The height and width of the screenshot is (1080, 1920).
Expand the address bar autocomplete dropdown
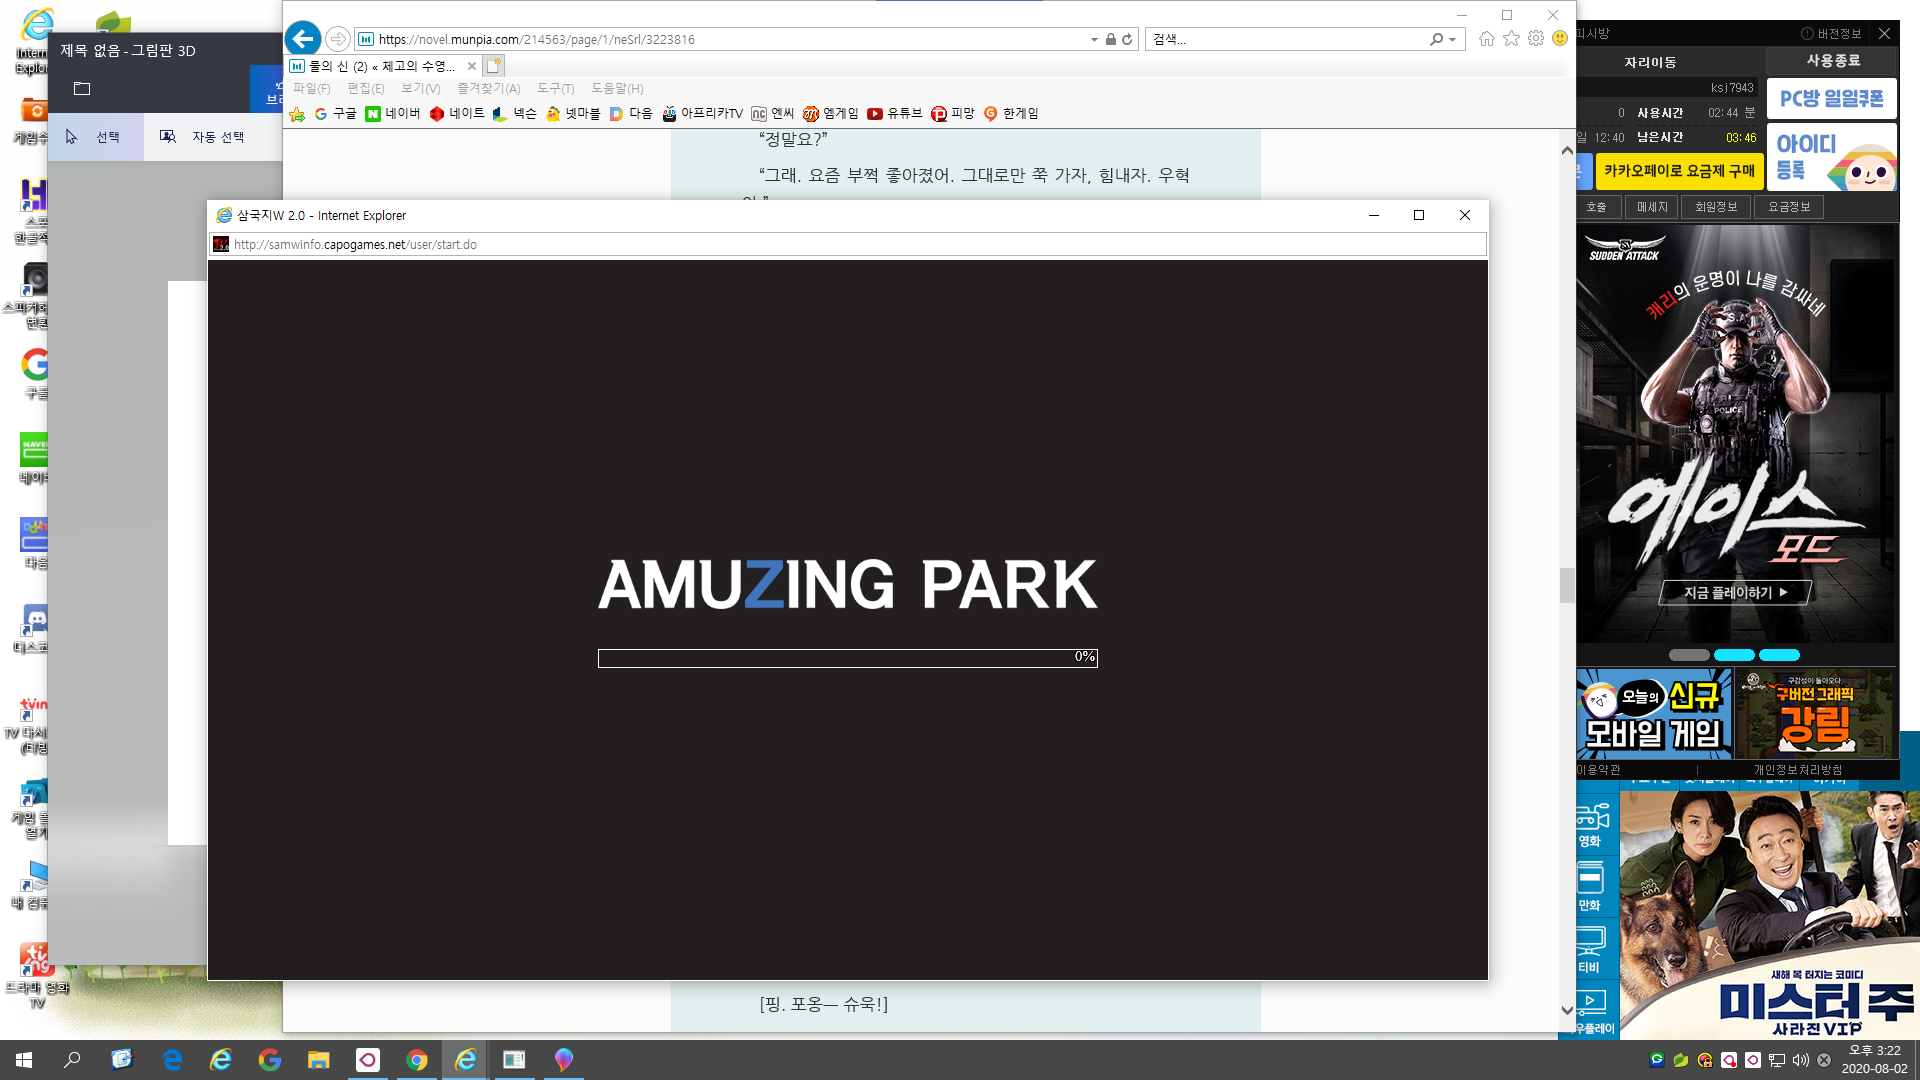[1094, 40]
